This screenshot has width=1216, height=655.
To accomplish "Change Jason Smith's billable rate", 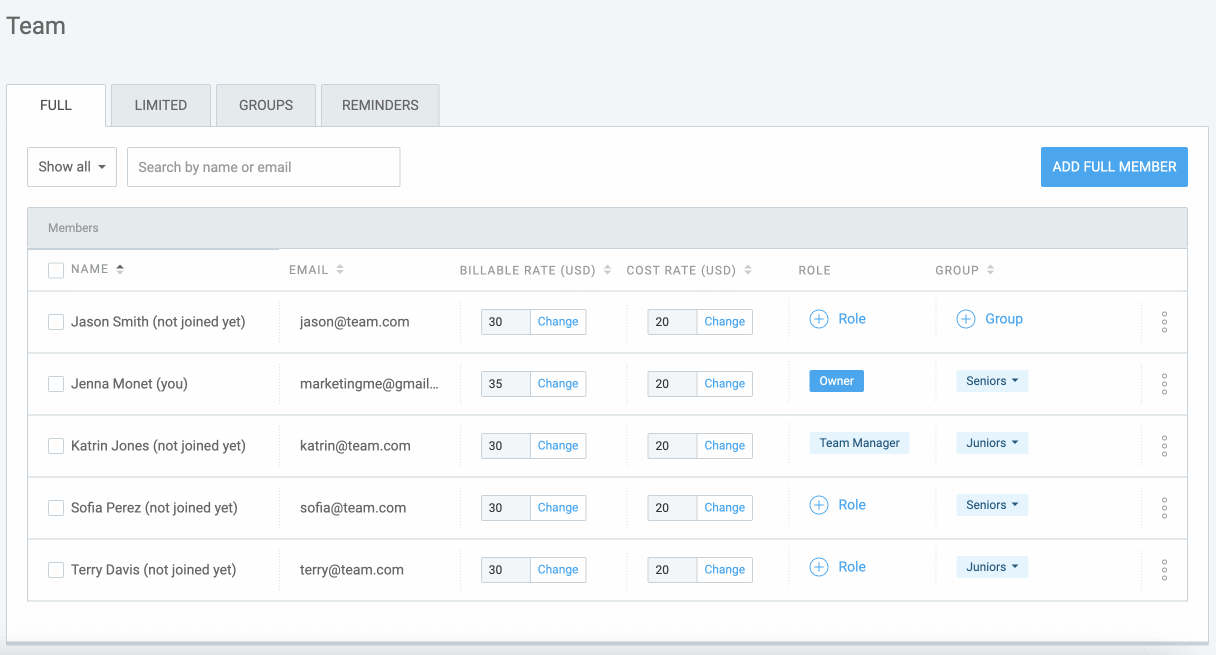I will [557, 321].
